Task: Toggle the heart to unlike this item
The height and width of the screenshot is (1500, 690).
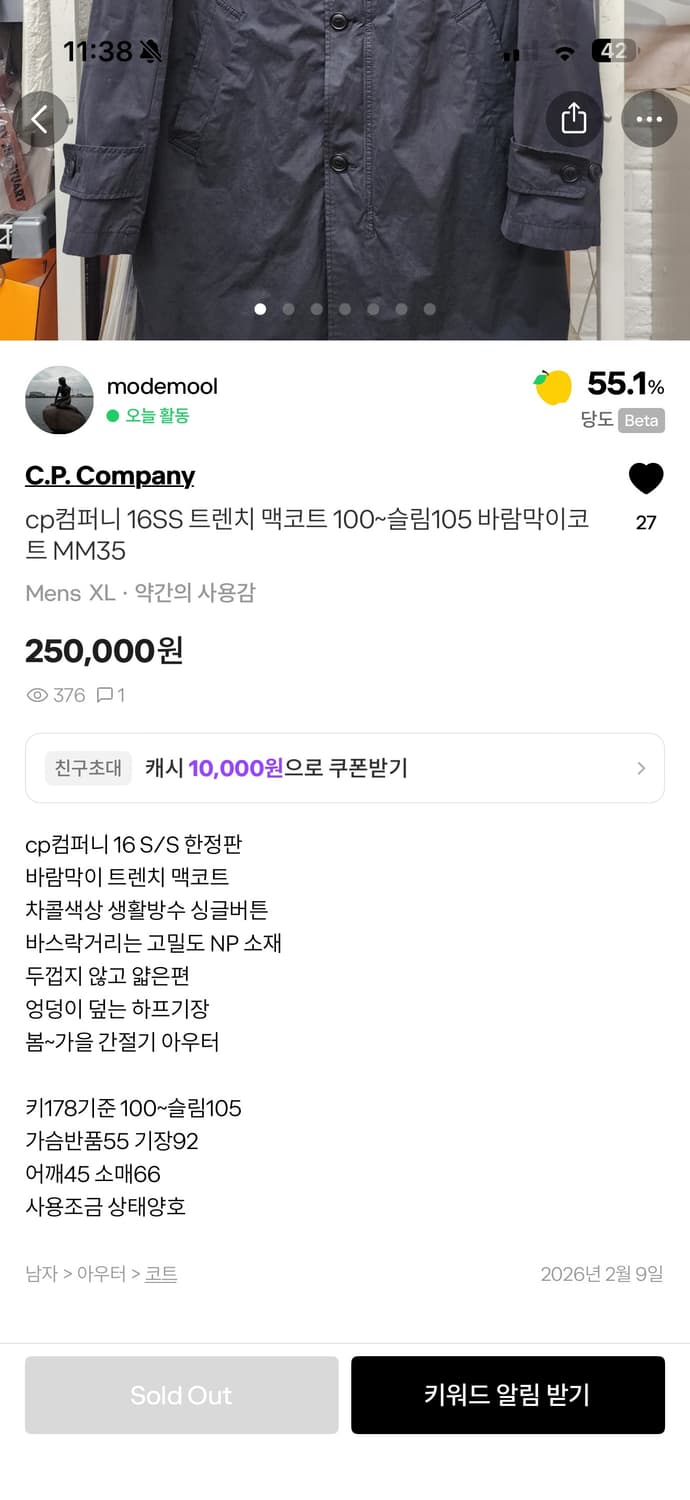Action: [x=646, y=478]
